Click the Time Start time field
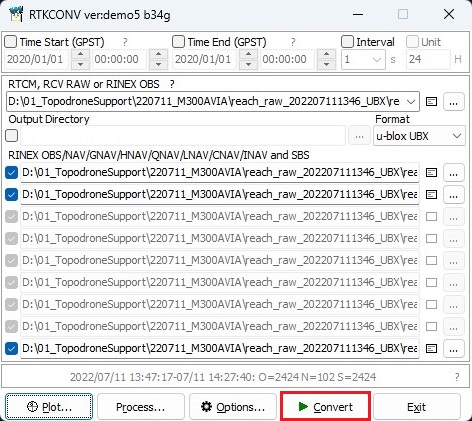The image size is (472, 421). pyautogui.click(x=119, y=59)
